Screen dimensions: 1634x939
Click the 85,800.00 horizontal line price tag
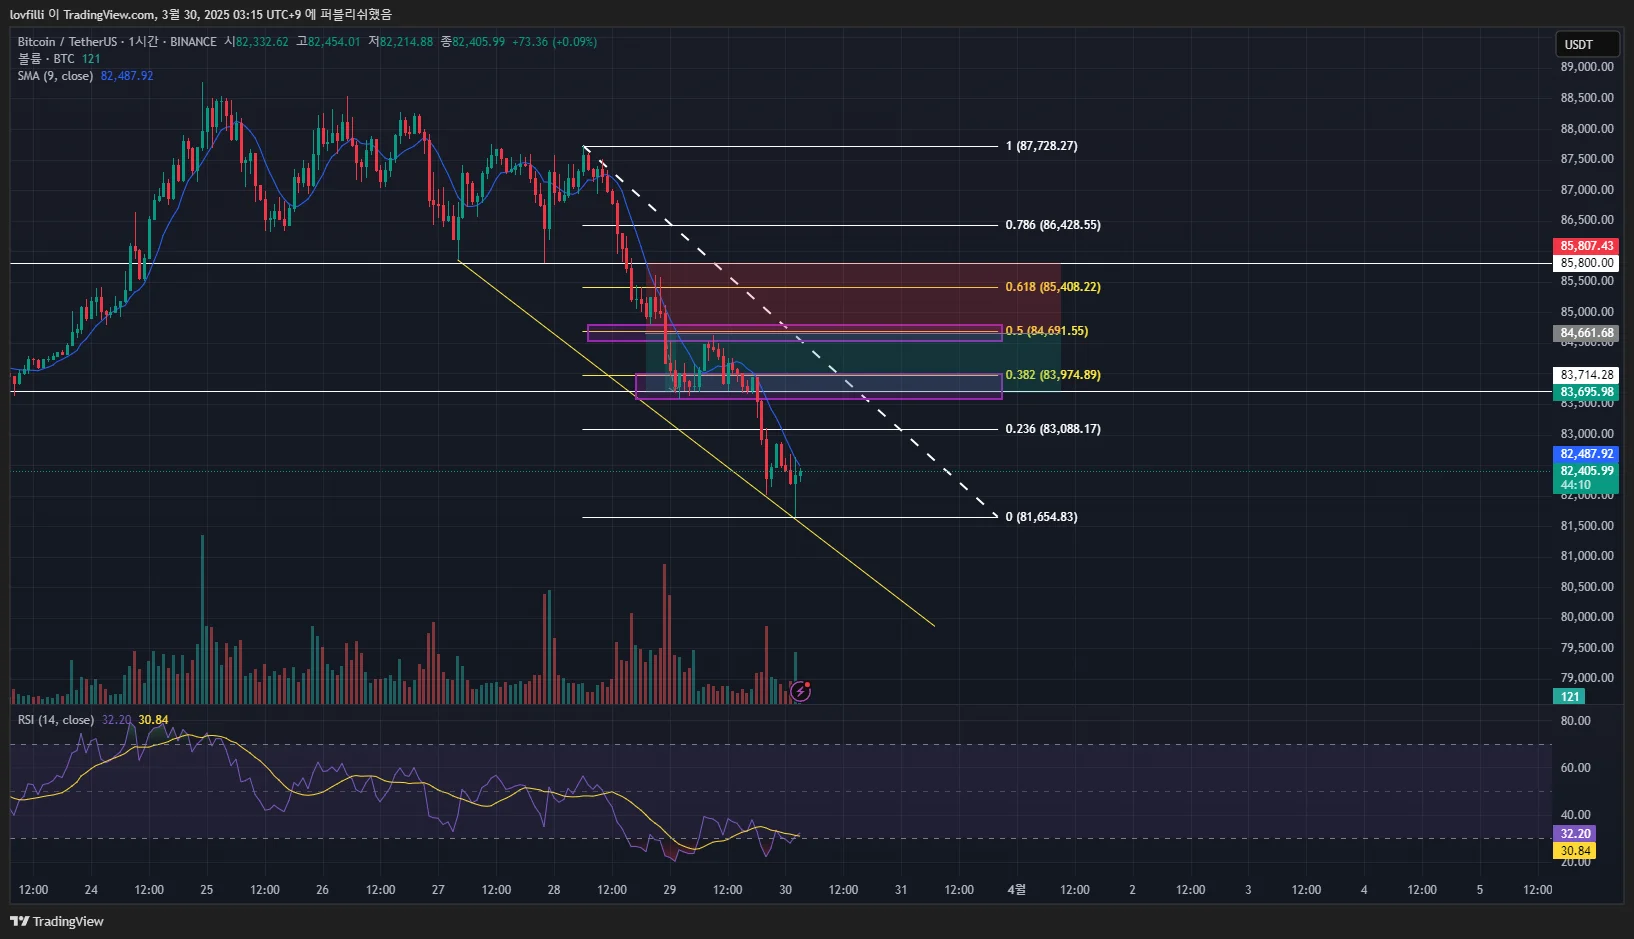pyautogui.click(x=1586, y=263)
